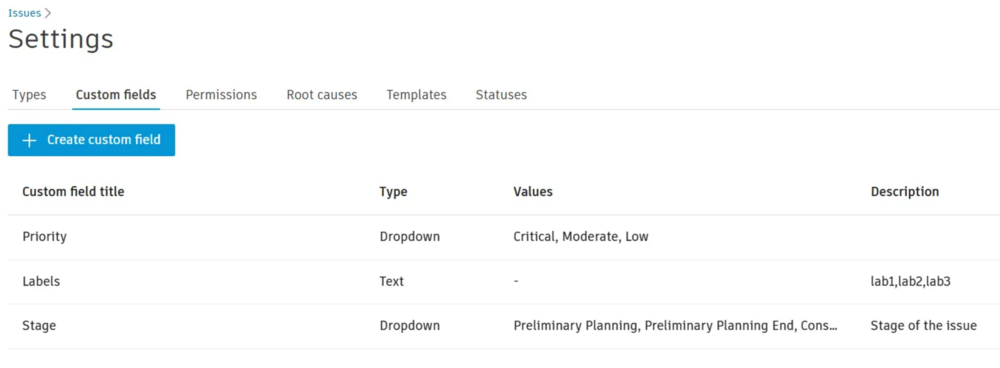Open the Issues breadcrumb link
This screenshot has width=1000, height=368.
pyautogui.click(x=24, y=13)
